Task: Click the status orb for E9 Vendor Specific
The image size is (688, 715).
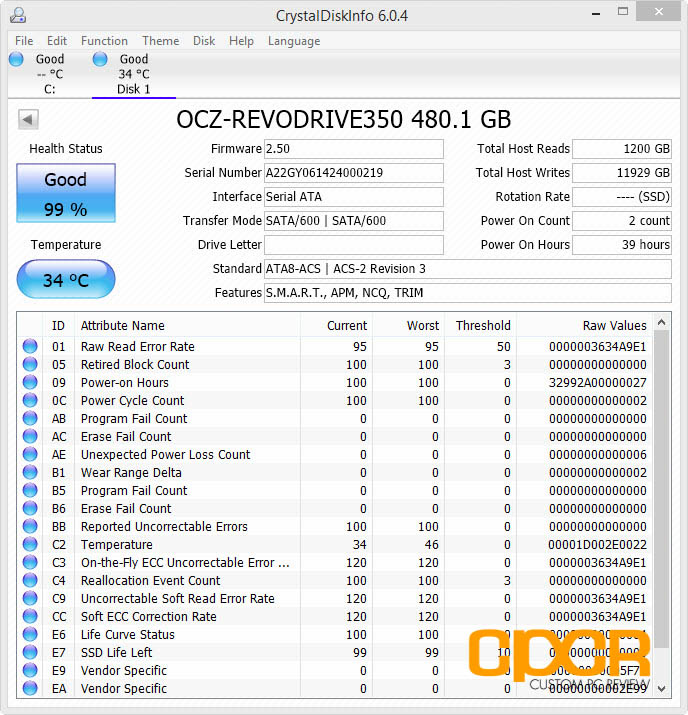Action: tap(30, 670)
